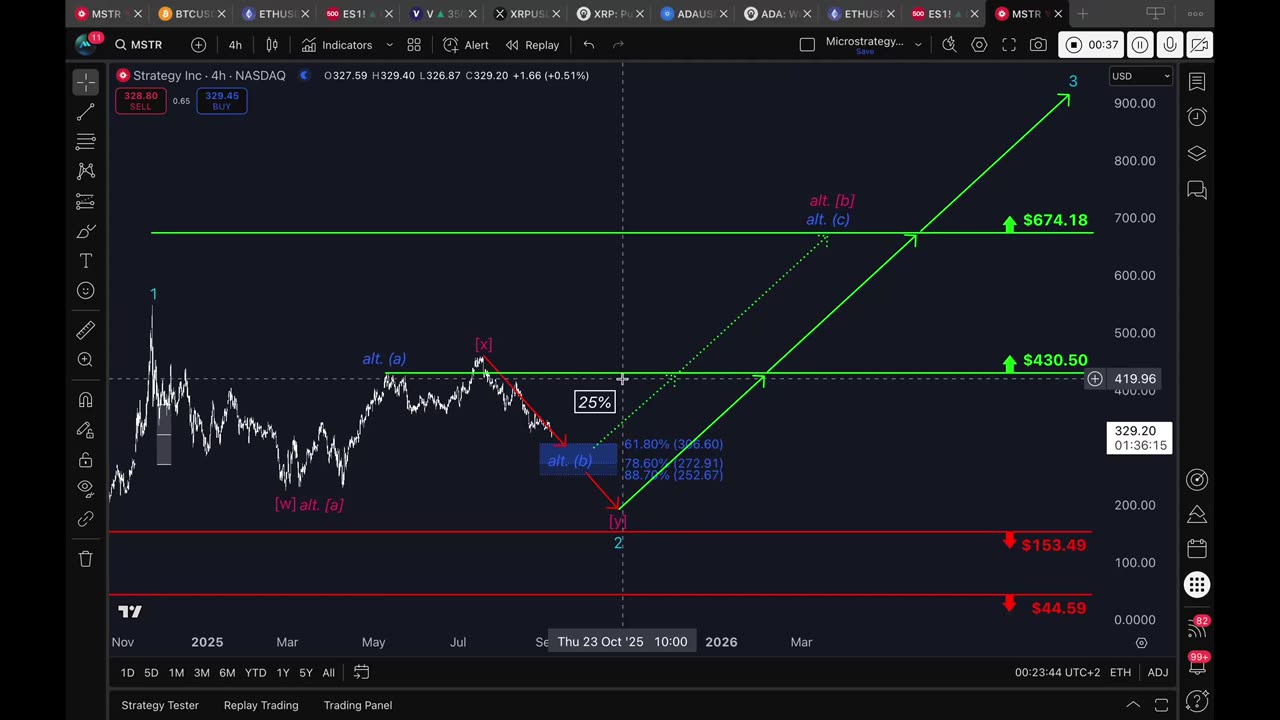1280x720 pixels.
Task: Click the redo arrow
Action: point(618,45)
